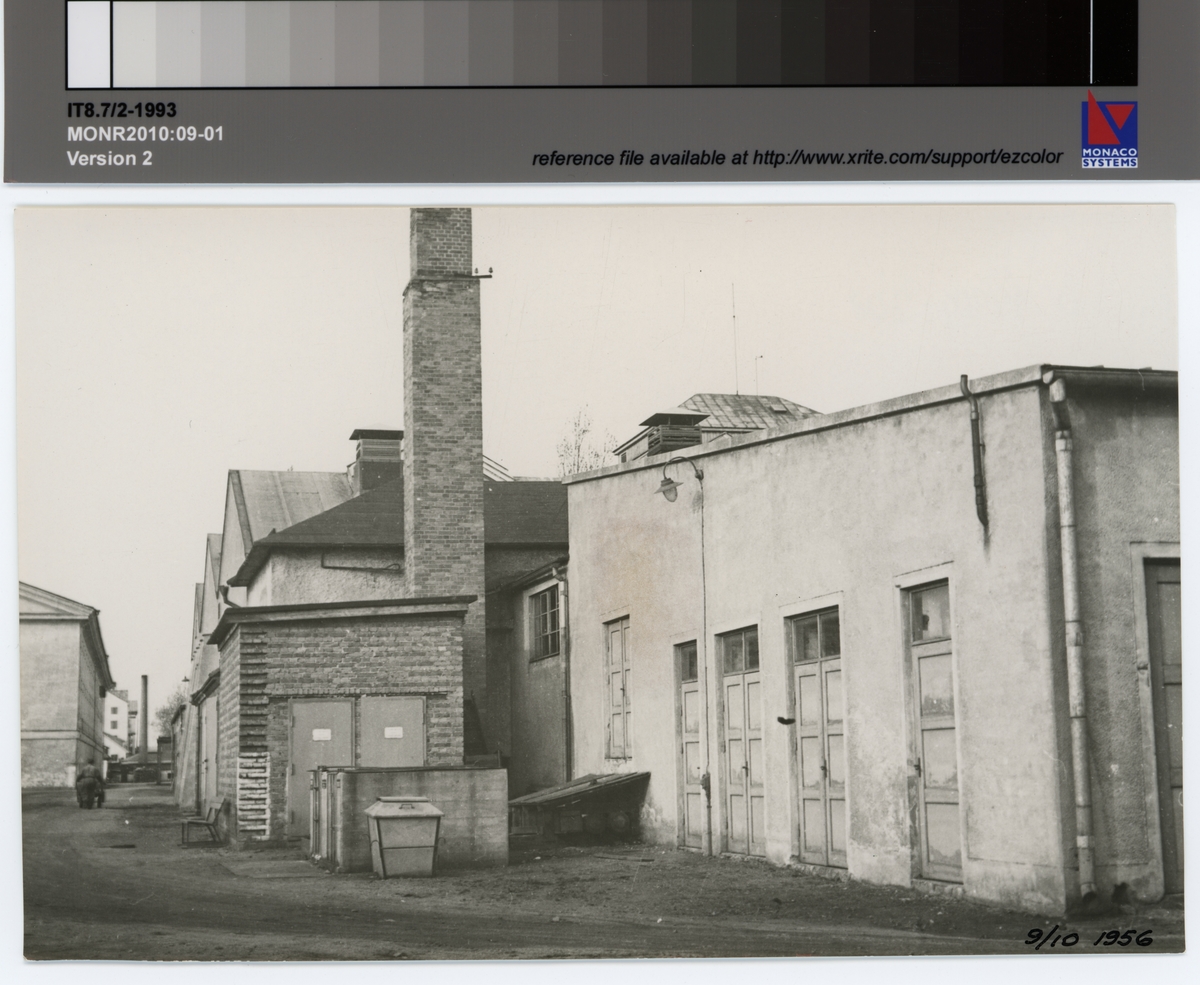Click the wooden bench beside the brick shed
Viewport: 1200px width, 985px height.
coord(204,821)
